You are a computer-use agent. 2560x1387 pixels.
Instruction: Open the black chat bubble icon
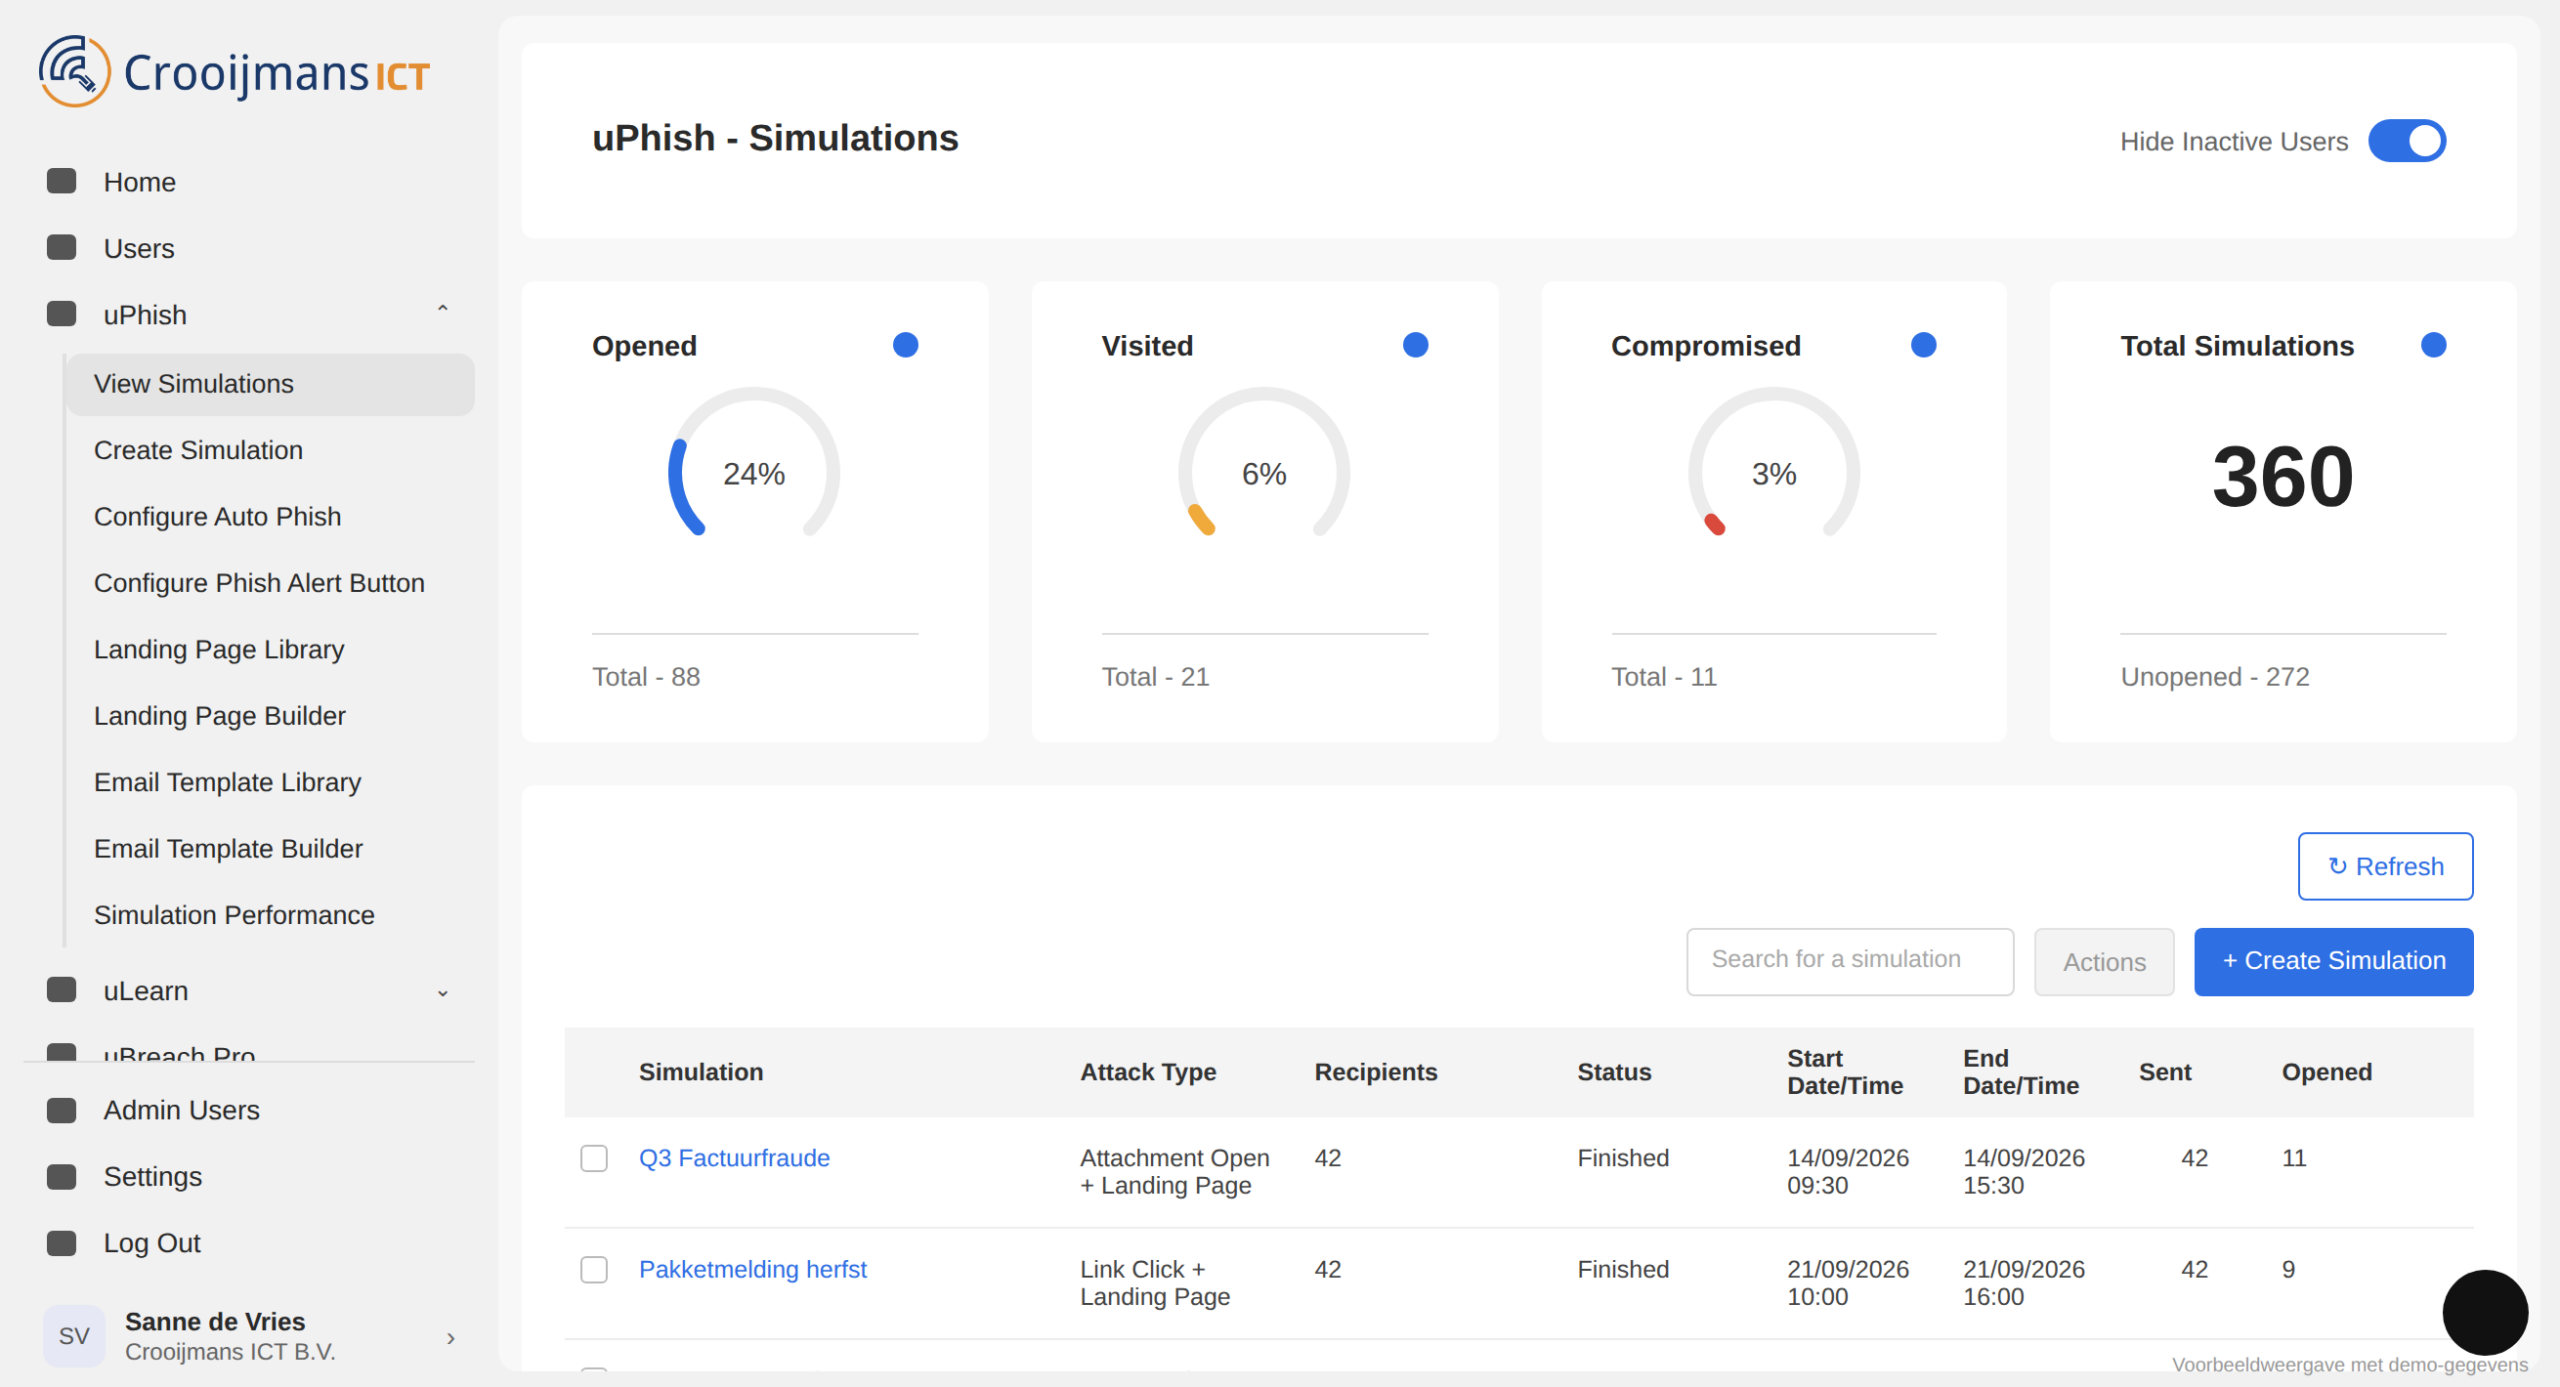(2485, 1312)
